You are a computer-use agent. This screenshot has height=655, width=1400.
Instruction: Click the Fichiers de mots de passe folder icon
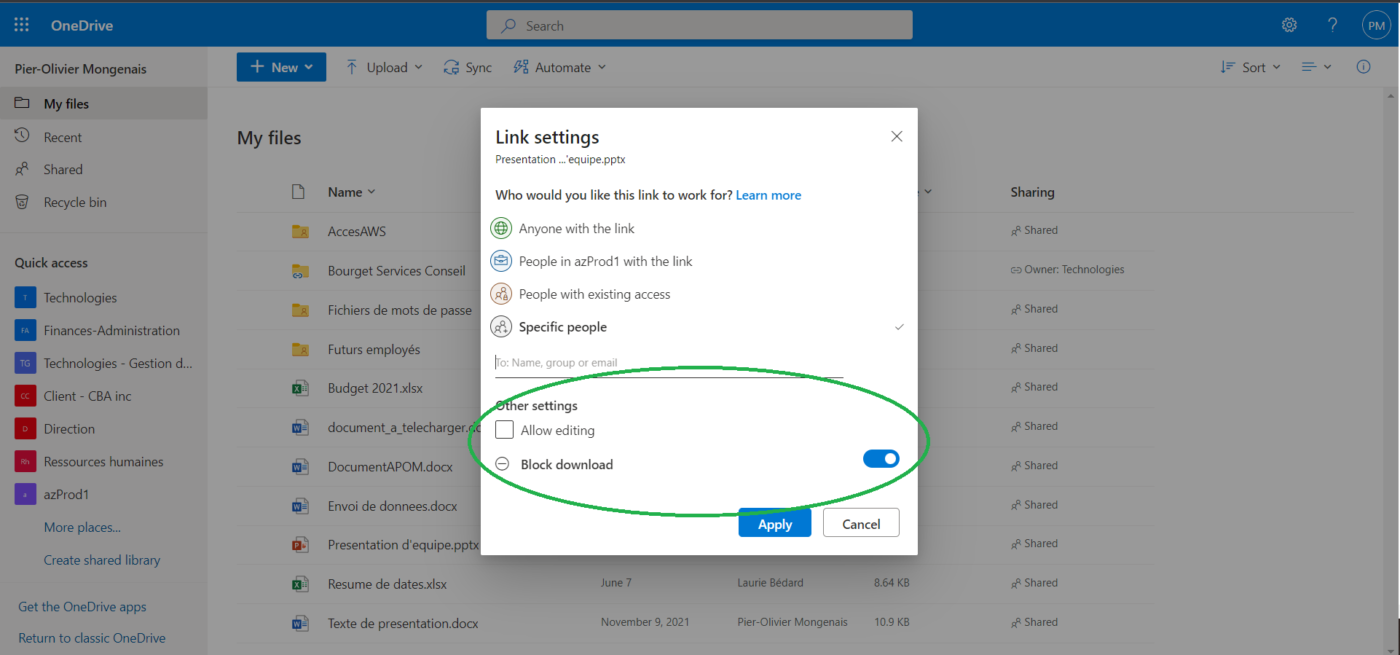(x=300, y=310)
